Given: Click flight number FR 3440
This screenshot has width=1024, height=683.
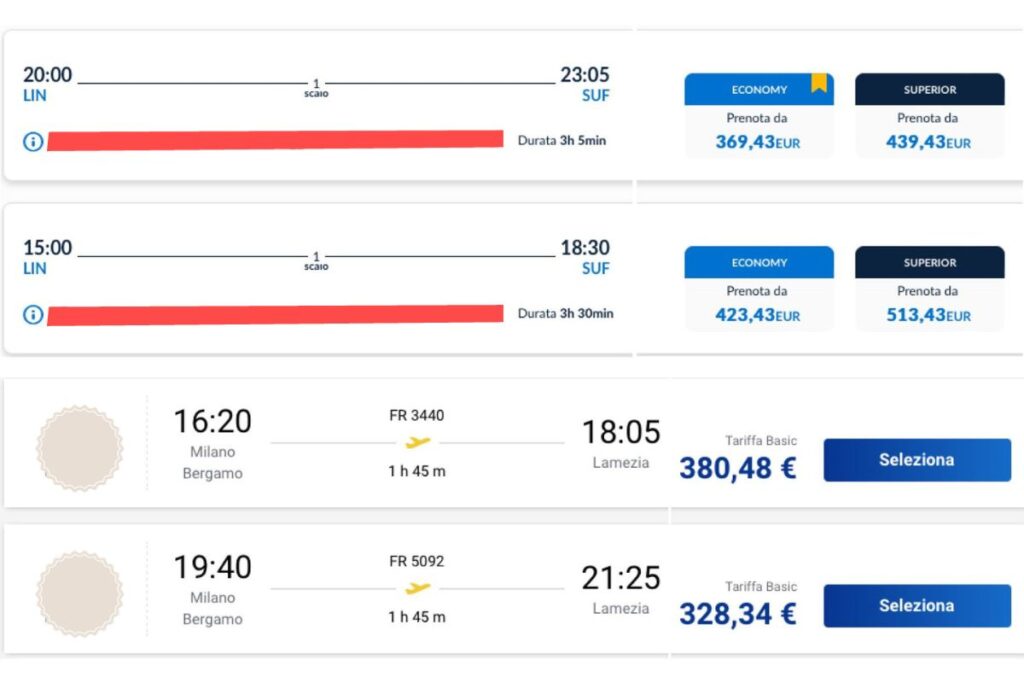Looking at the screenshot, I should [417, 415].
